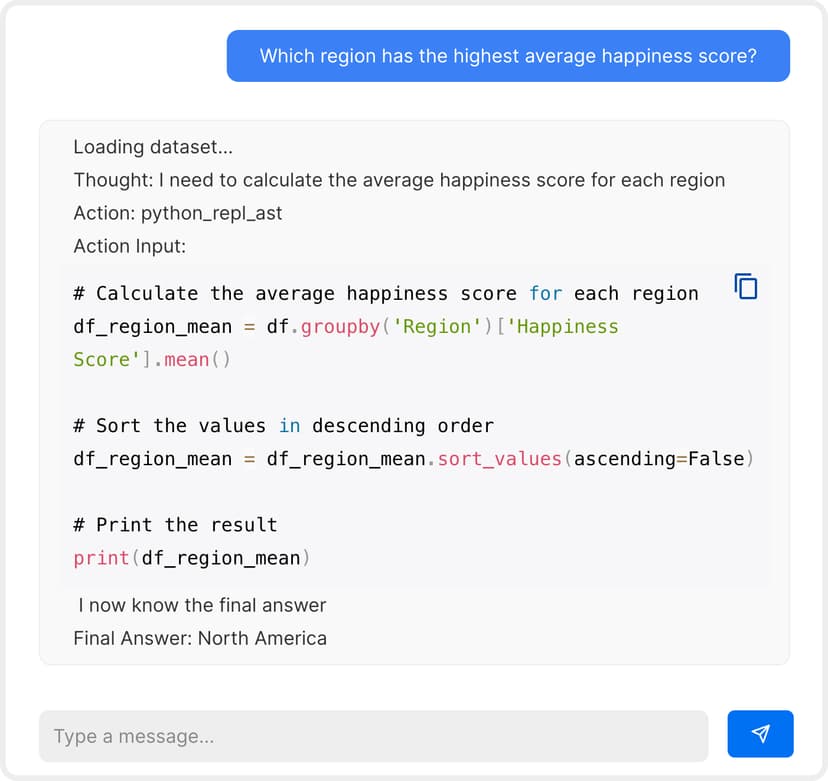
Task: Click the 'Final Answer: North America' text
Action: (x=200, y=638)
